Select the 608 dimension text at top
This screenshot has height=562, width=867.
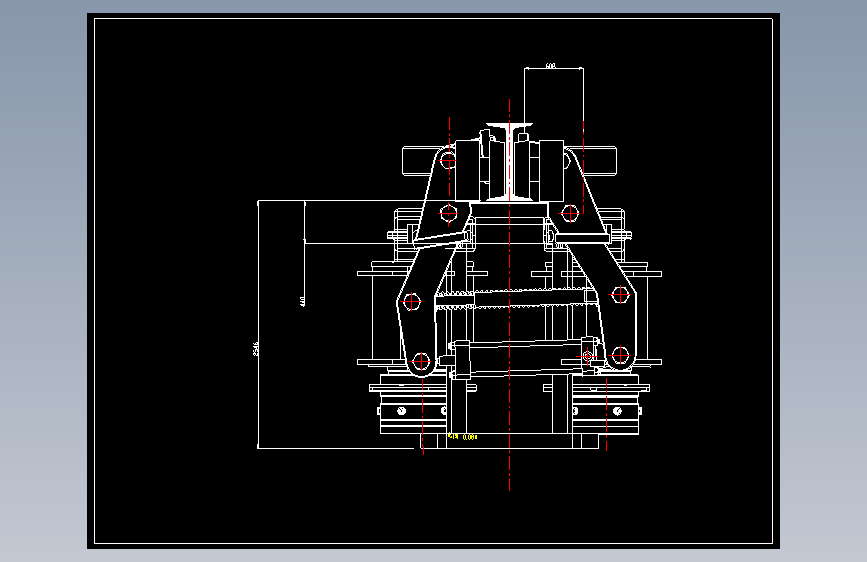pos(550,65)
